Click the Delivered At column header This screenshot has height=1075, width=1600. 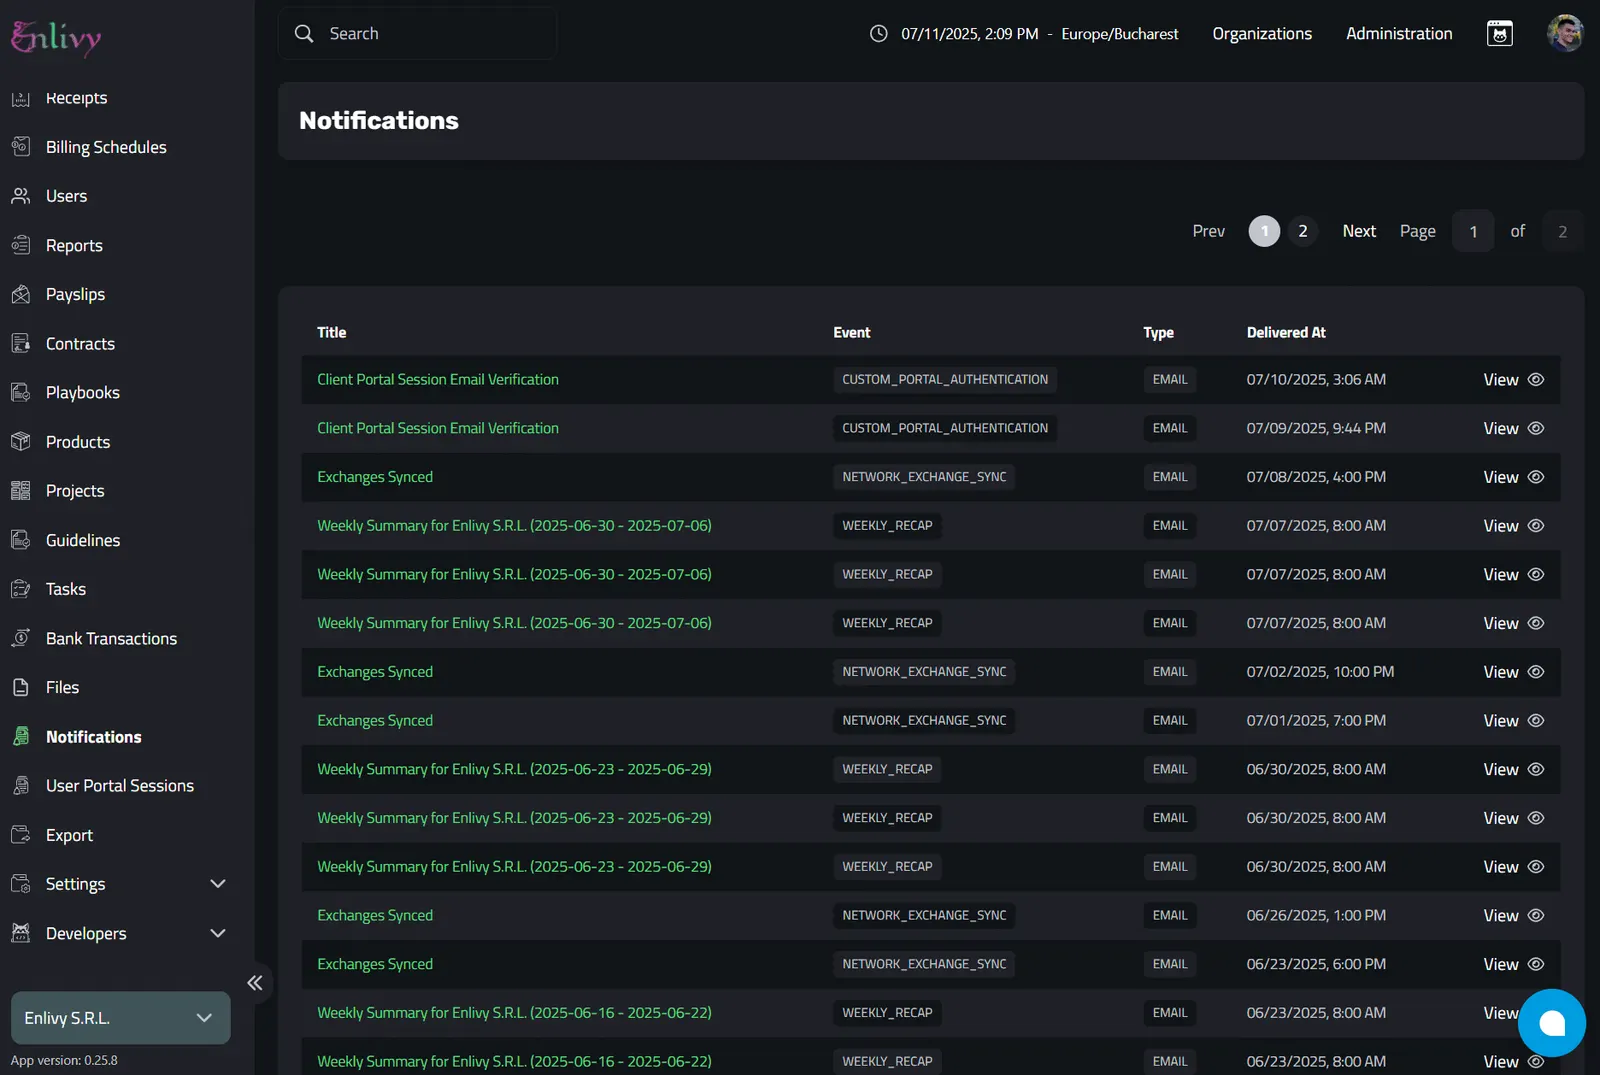click(x=1286, y=332)
